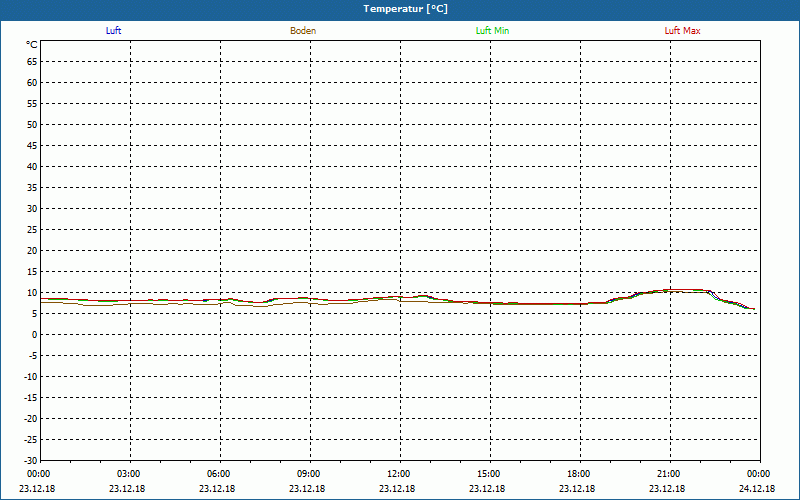
Task: Click the 06:00 time axis label
Action: (x=219, y=474)
